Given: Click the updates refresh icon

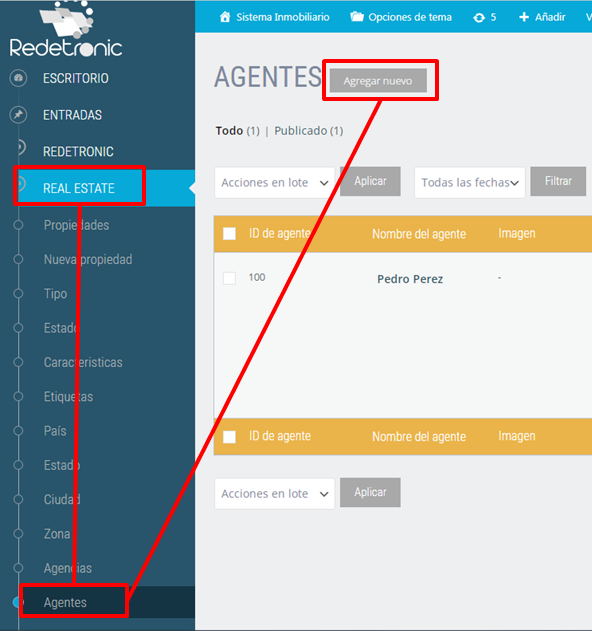Looking at the screenshot, I should (x=479, y=17).
